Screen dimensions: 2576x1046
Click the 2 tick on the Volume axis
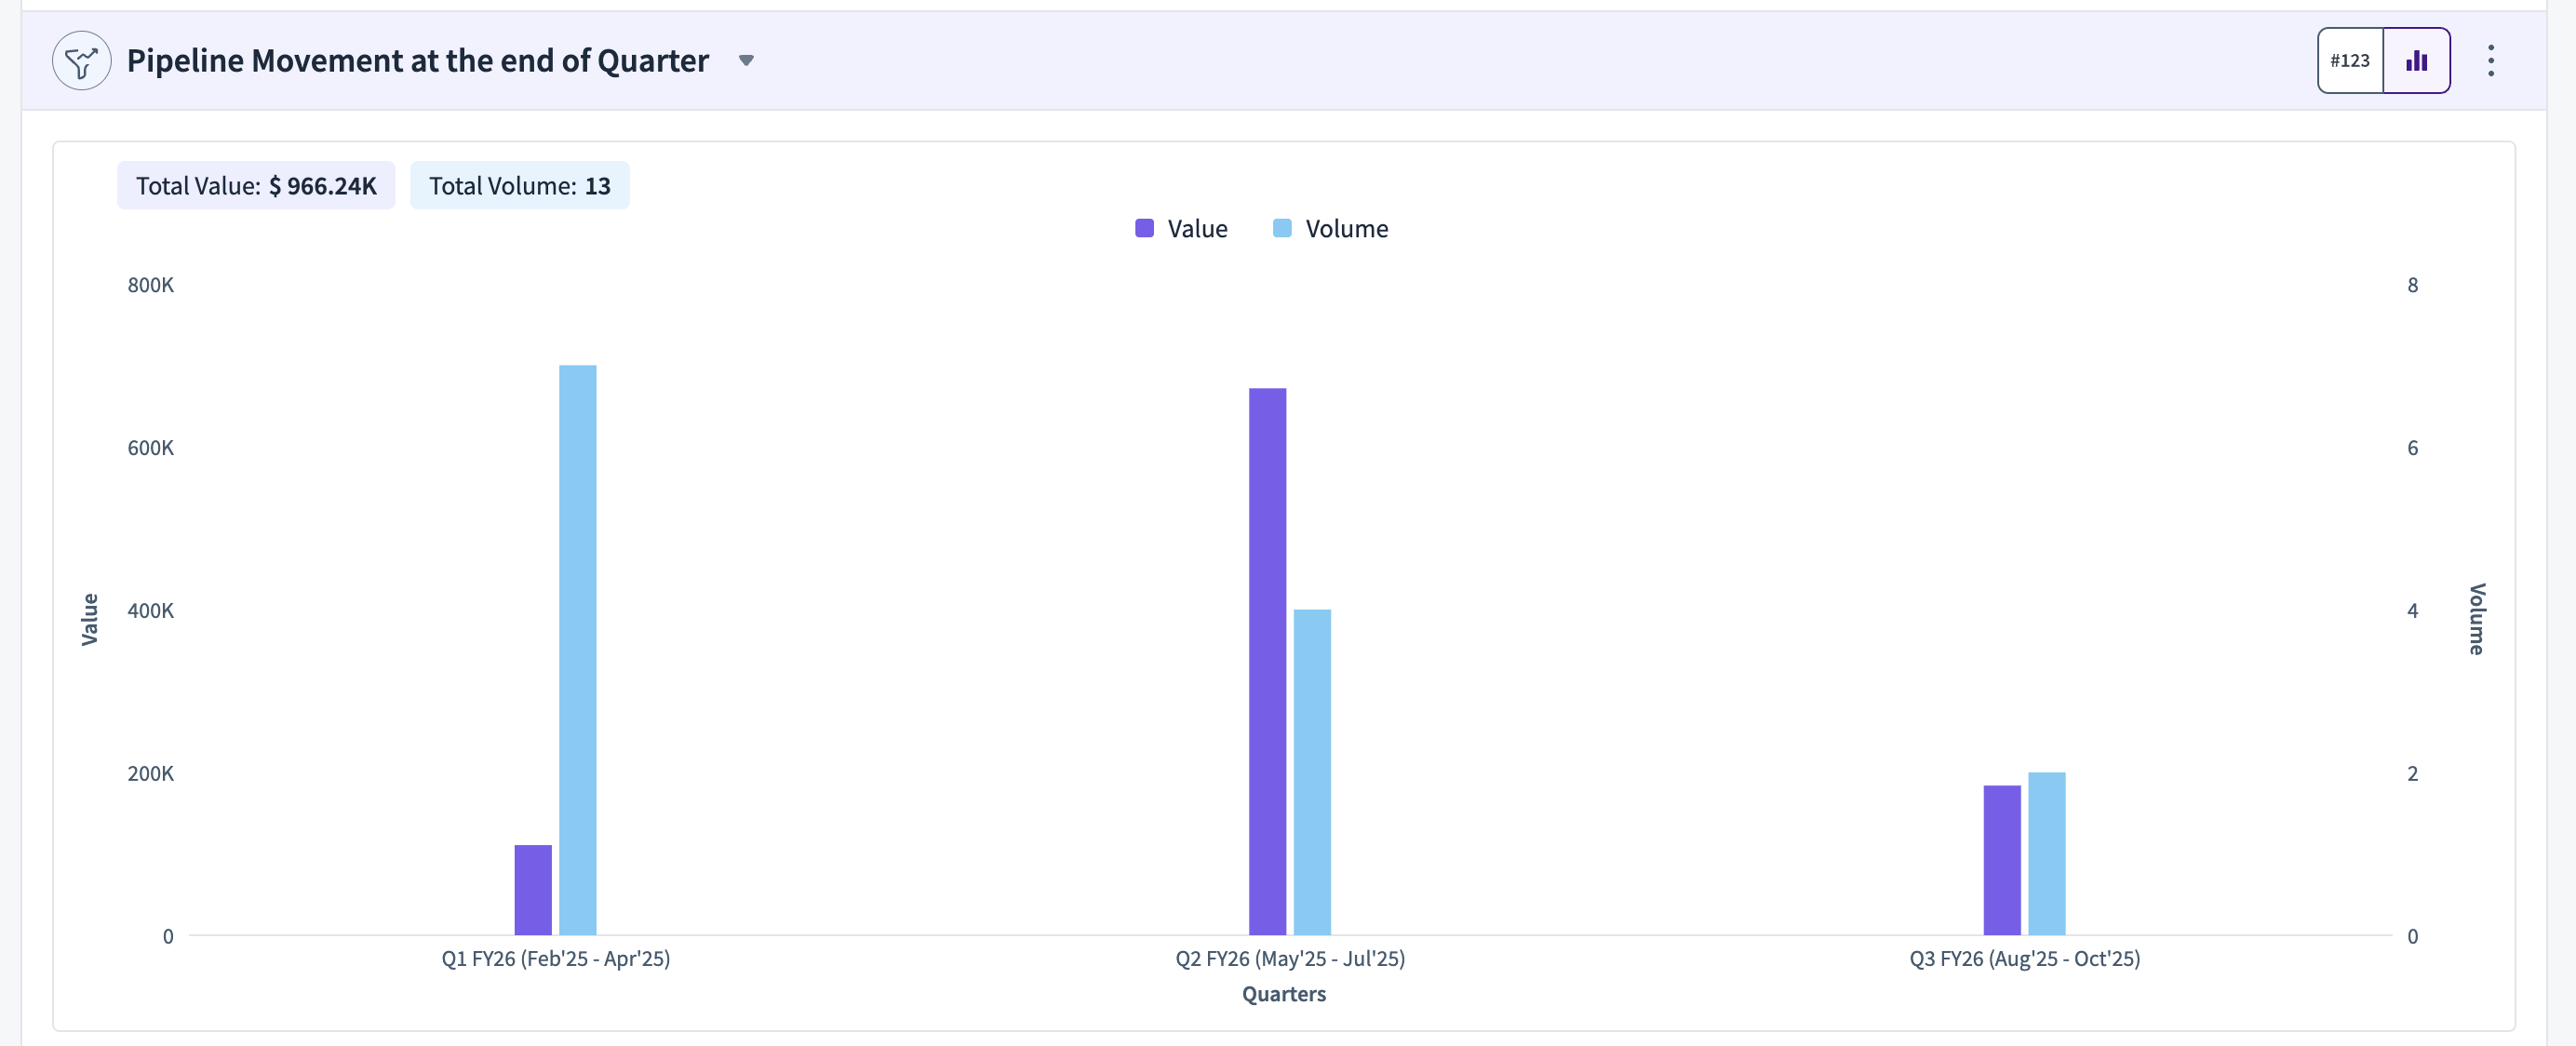click(x=2413, y=774)
